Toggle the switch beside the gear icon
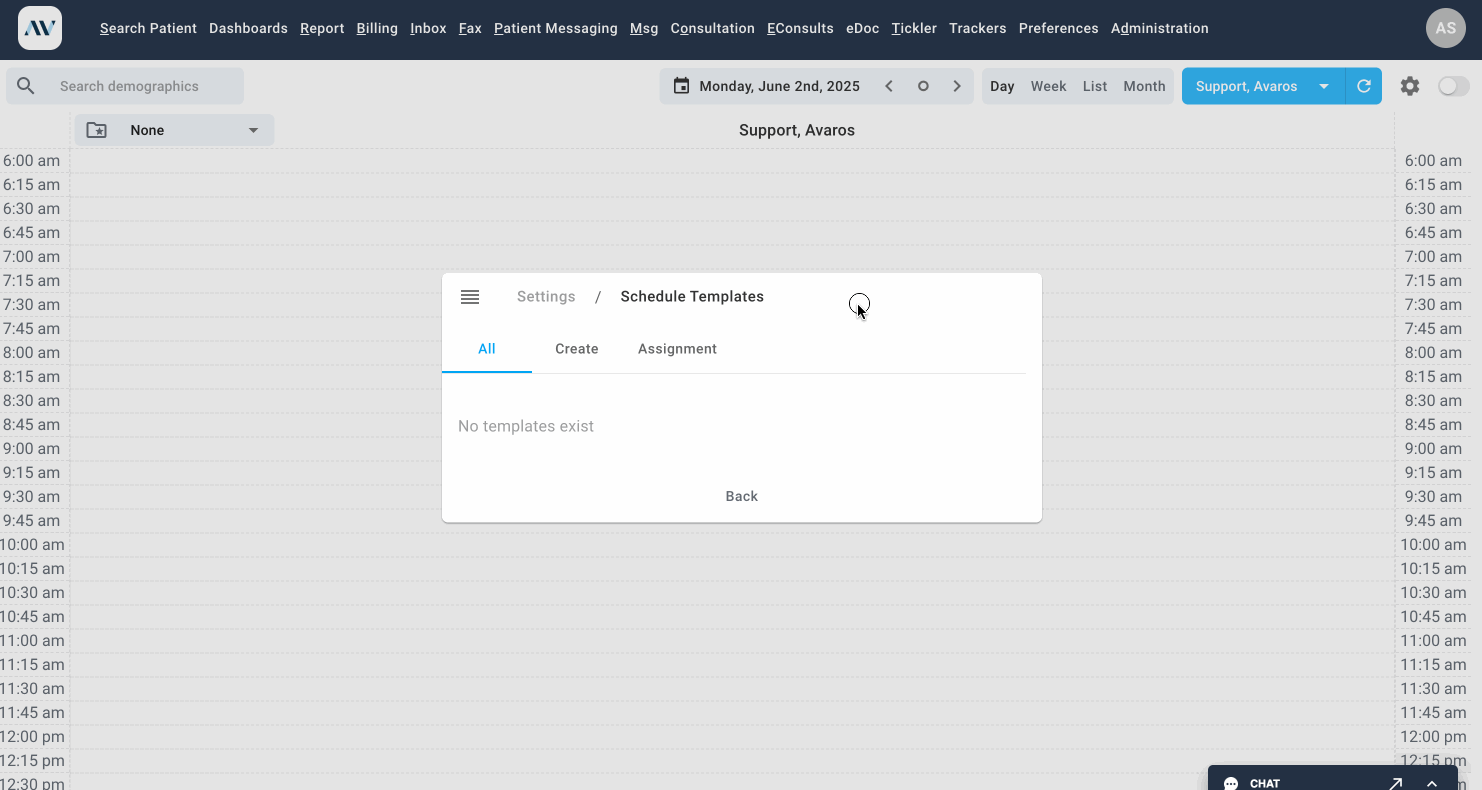Screen dimensions: 1482x790 pyautogui.click(x=1454, y=86)
